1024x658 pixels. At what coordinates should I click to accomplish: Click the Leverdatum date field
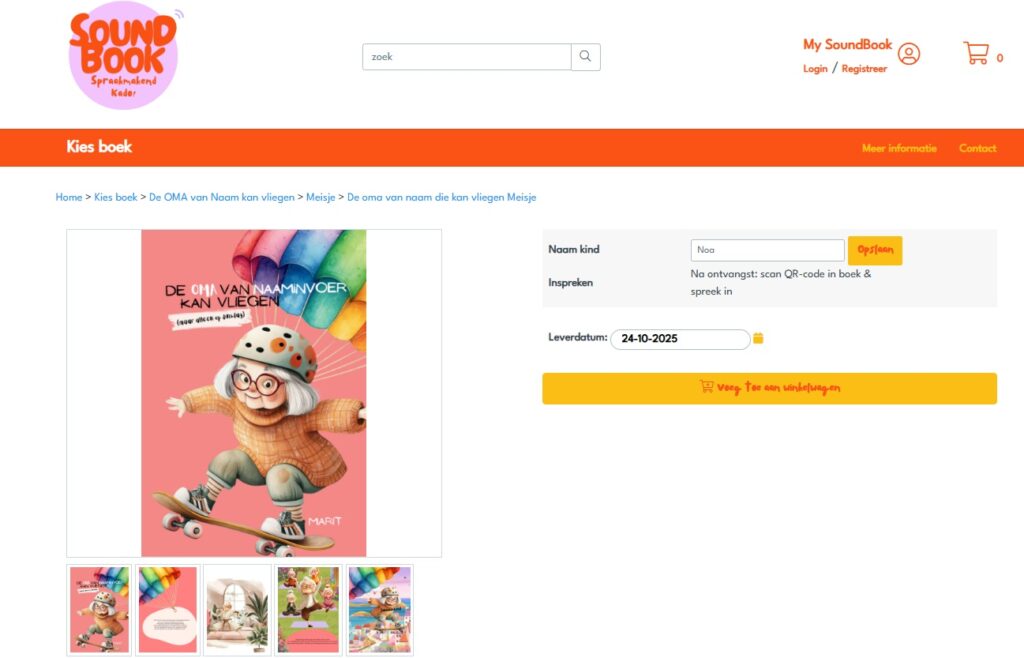click(x=680, y=339)
